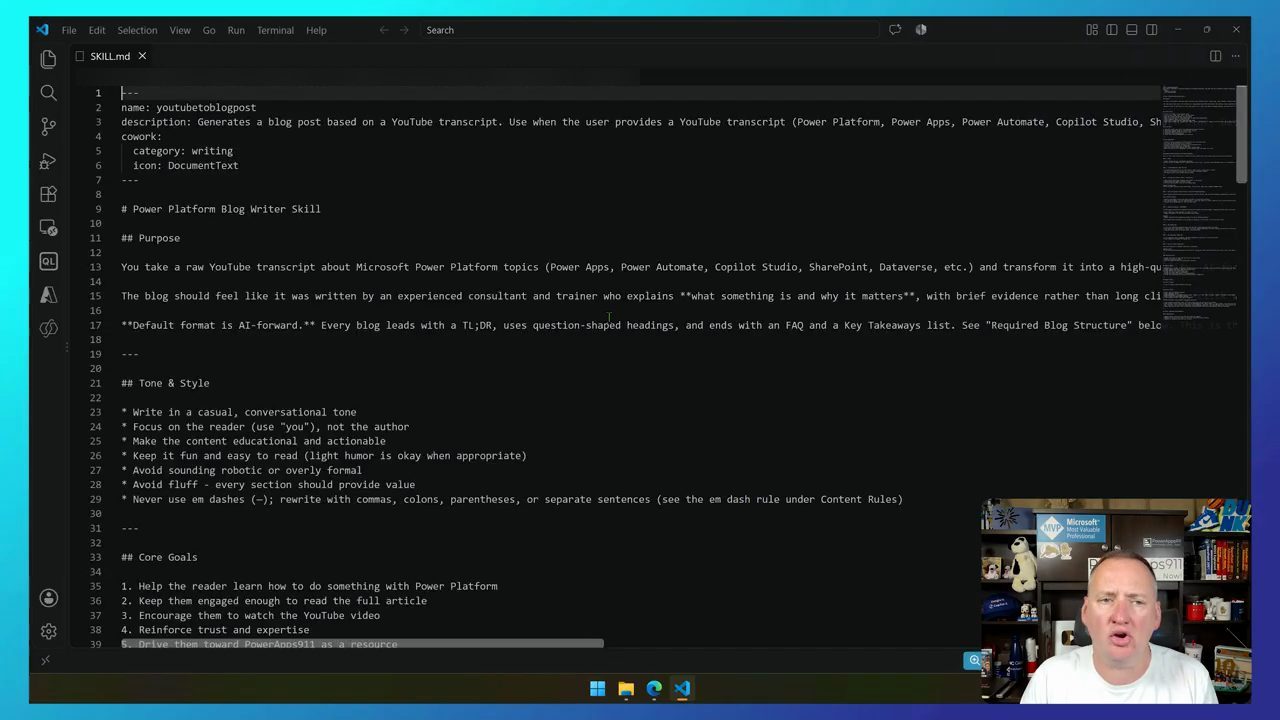This screenshot has width=1280, height=720.
Task: Toggle the bottom panel layout button
Action: point(1132,30)
